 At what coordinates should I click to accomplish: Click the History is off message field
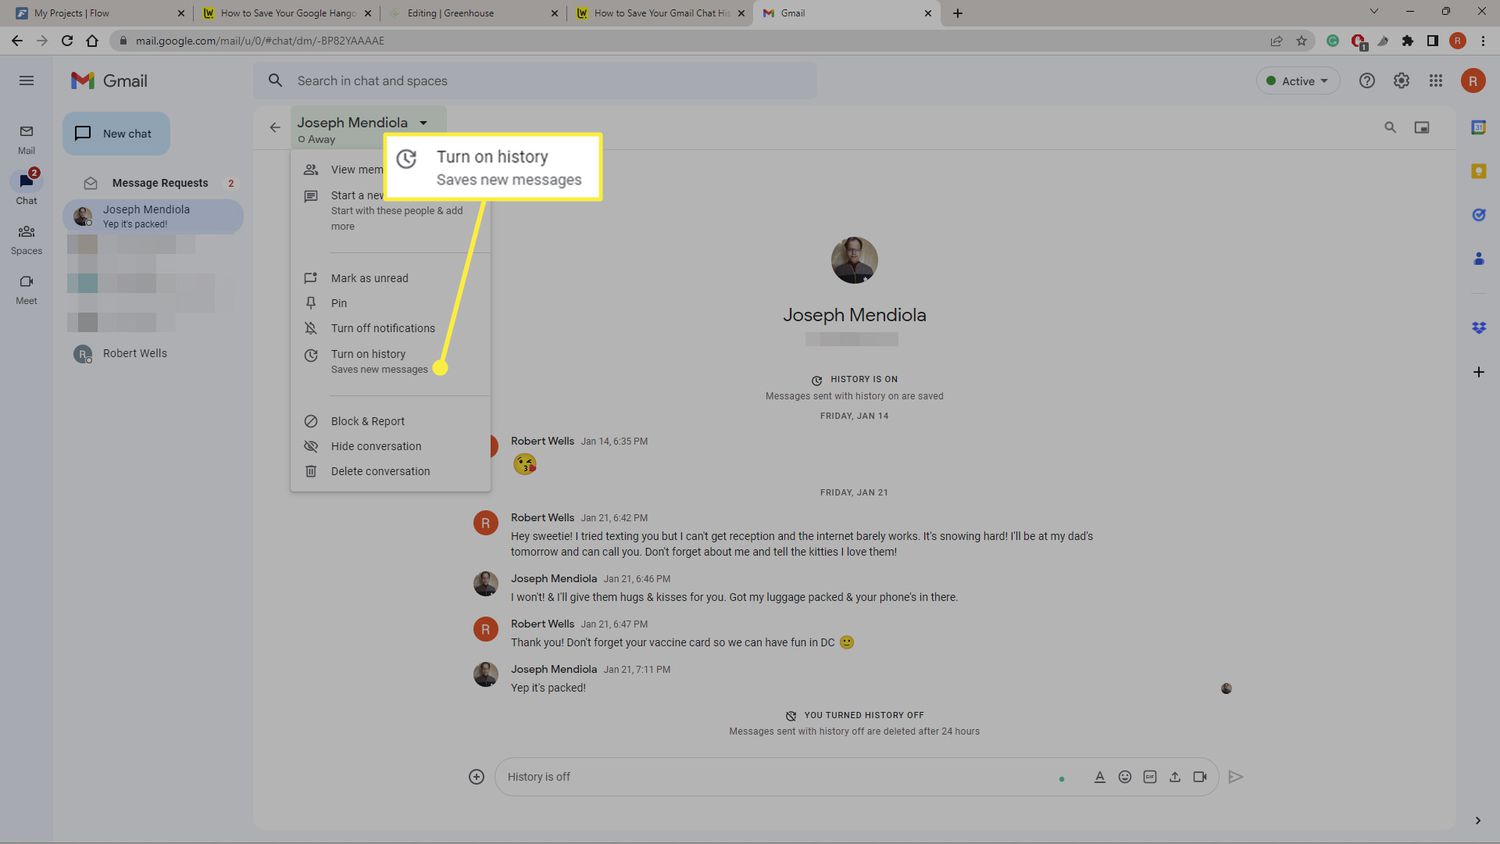[x=775, y=777]
